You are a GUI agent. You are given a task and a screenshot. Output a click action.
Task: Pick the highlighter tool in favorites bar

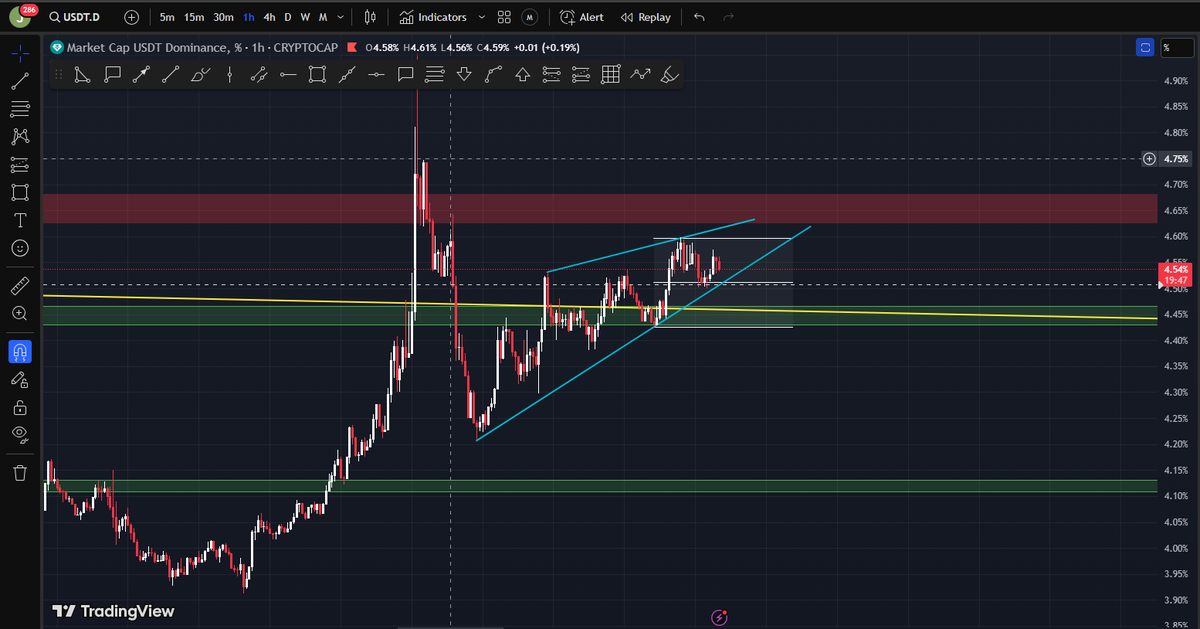point(670,73)
